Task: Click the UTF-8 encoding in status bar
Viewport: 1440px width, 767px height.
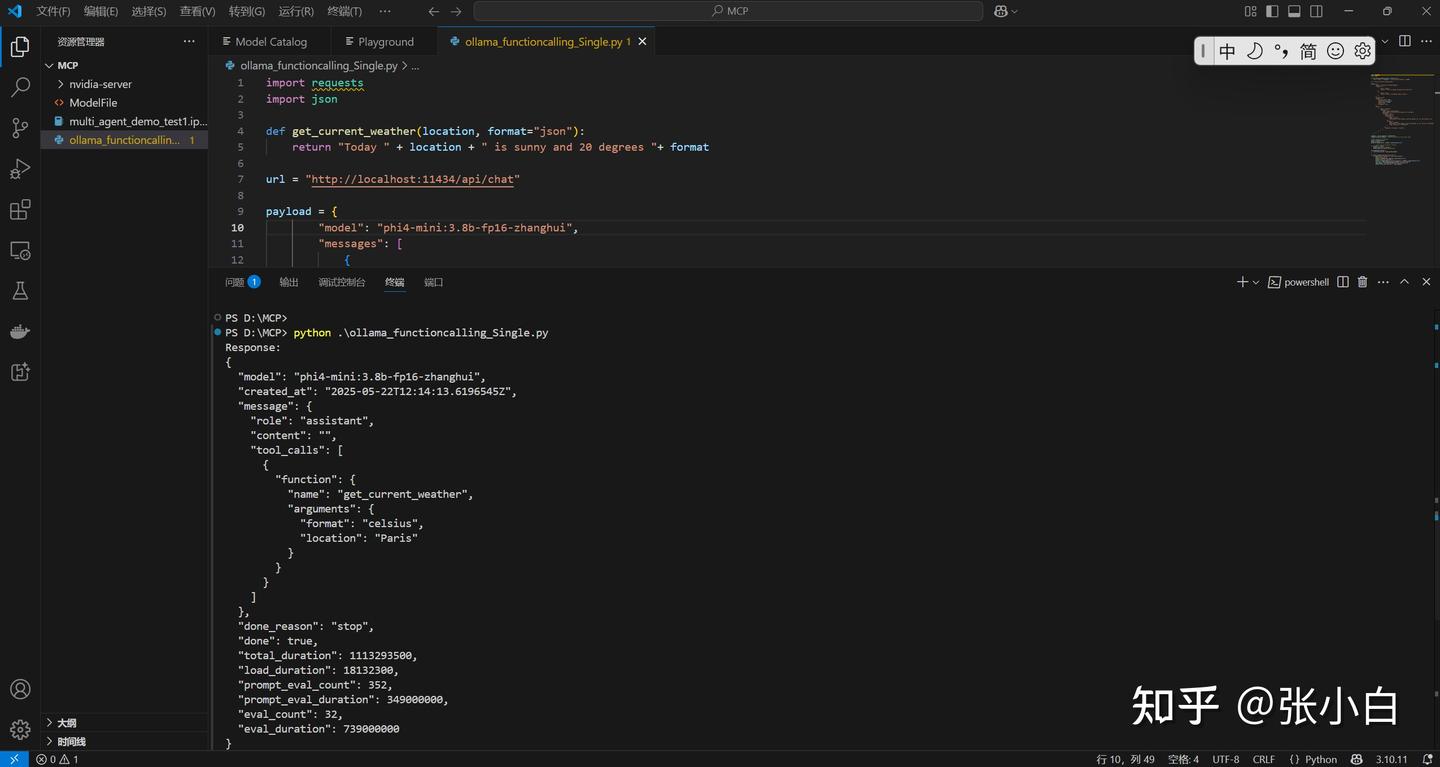Action: click(x=1225, y=759)
